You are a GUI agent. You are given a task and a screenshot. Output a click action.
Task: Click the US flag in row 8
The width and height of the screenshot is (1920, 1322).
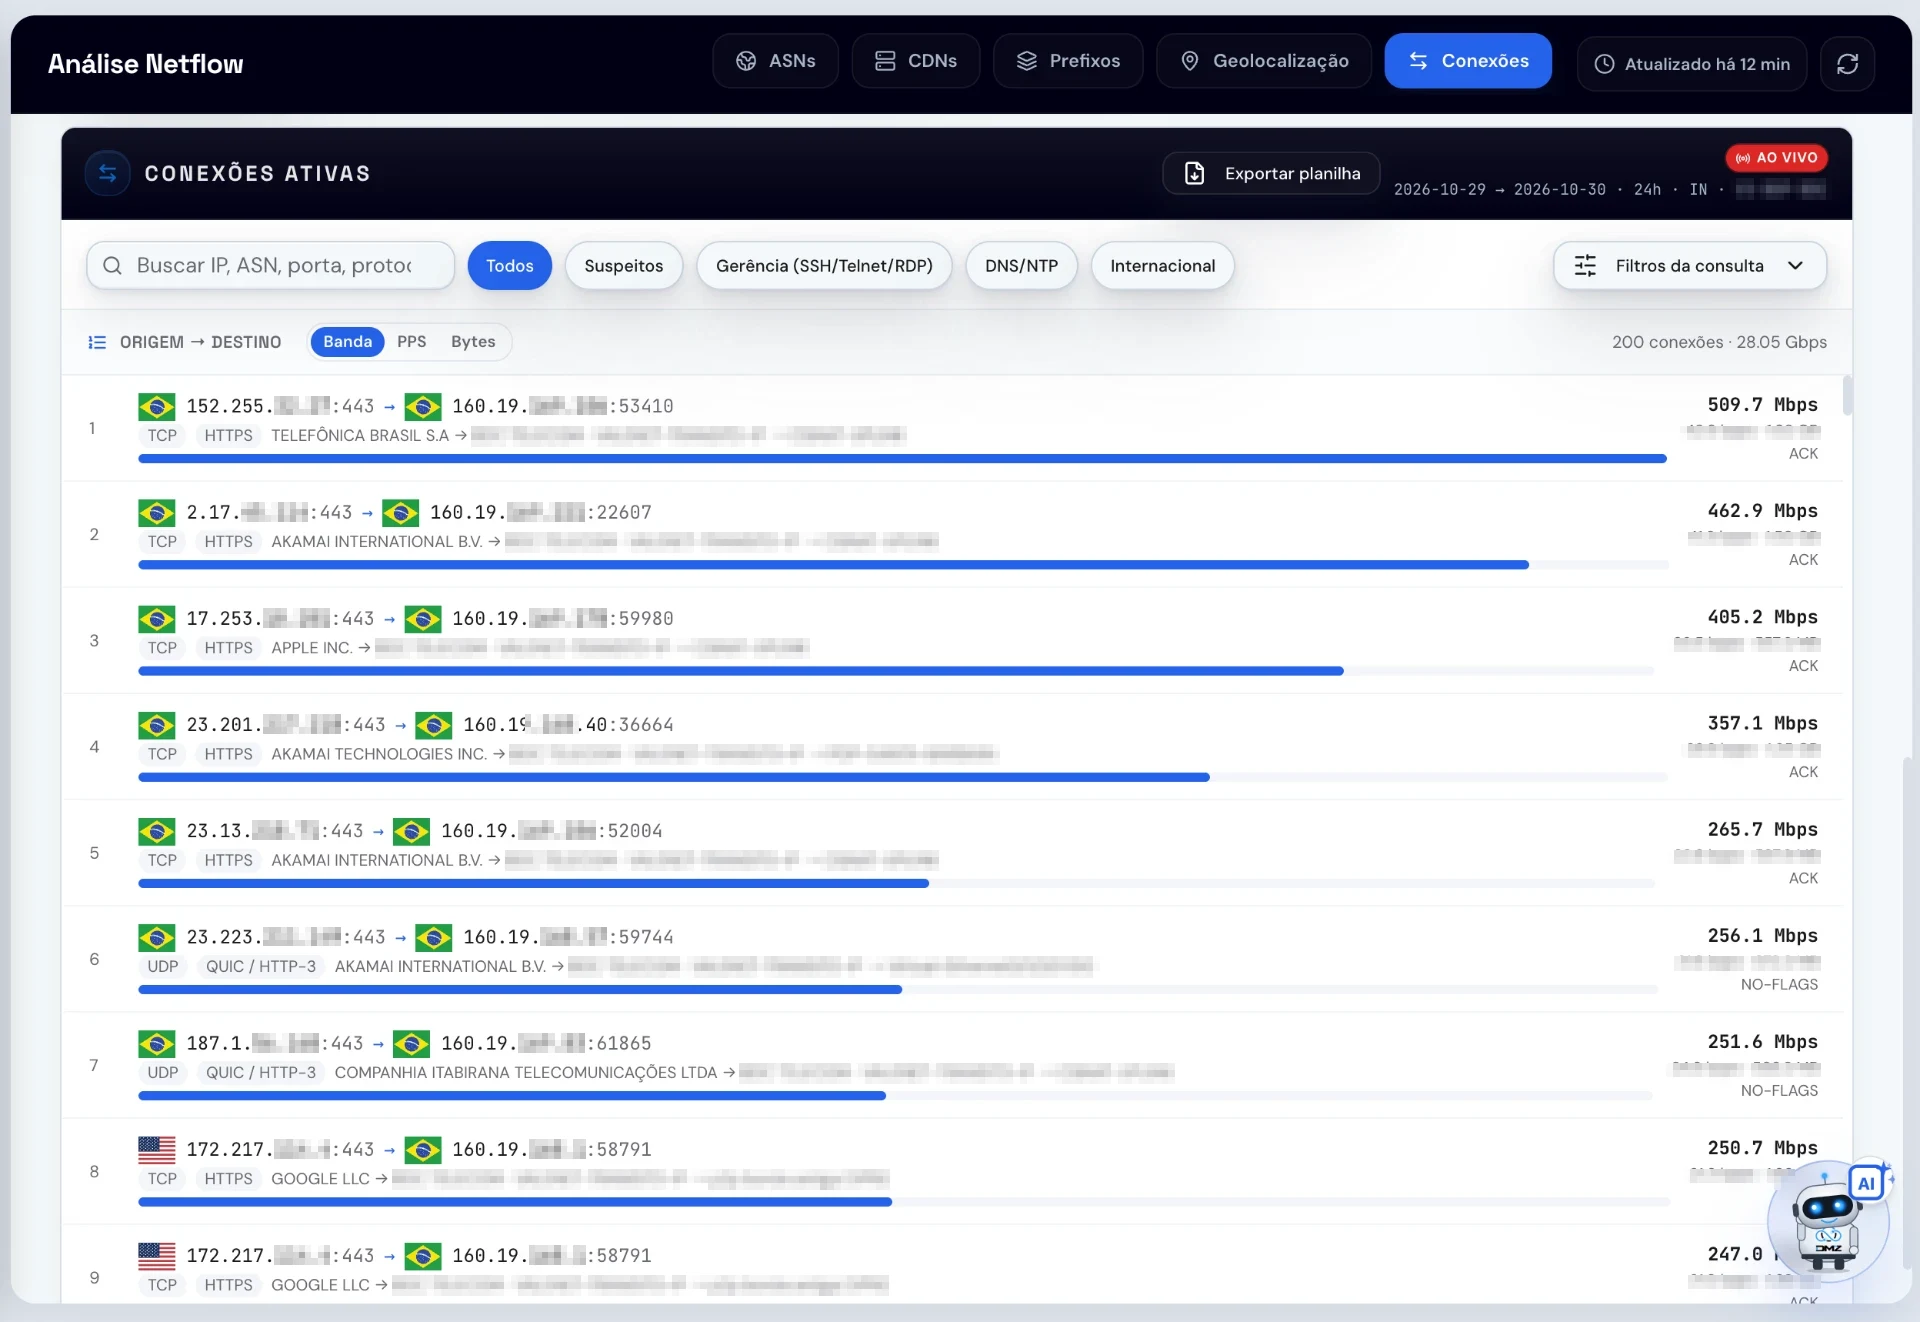tap(157, 1149)
